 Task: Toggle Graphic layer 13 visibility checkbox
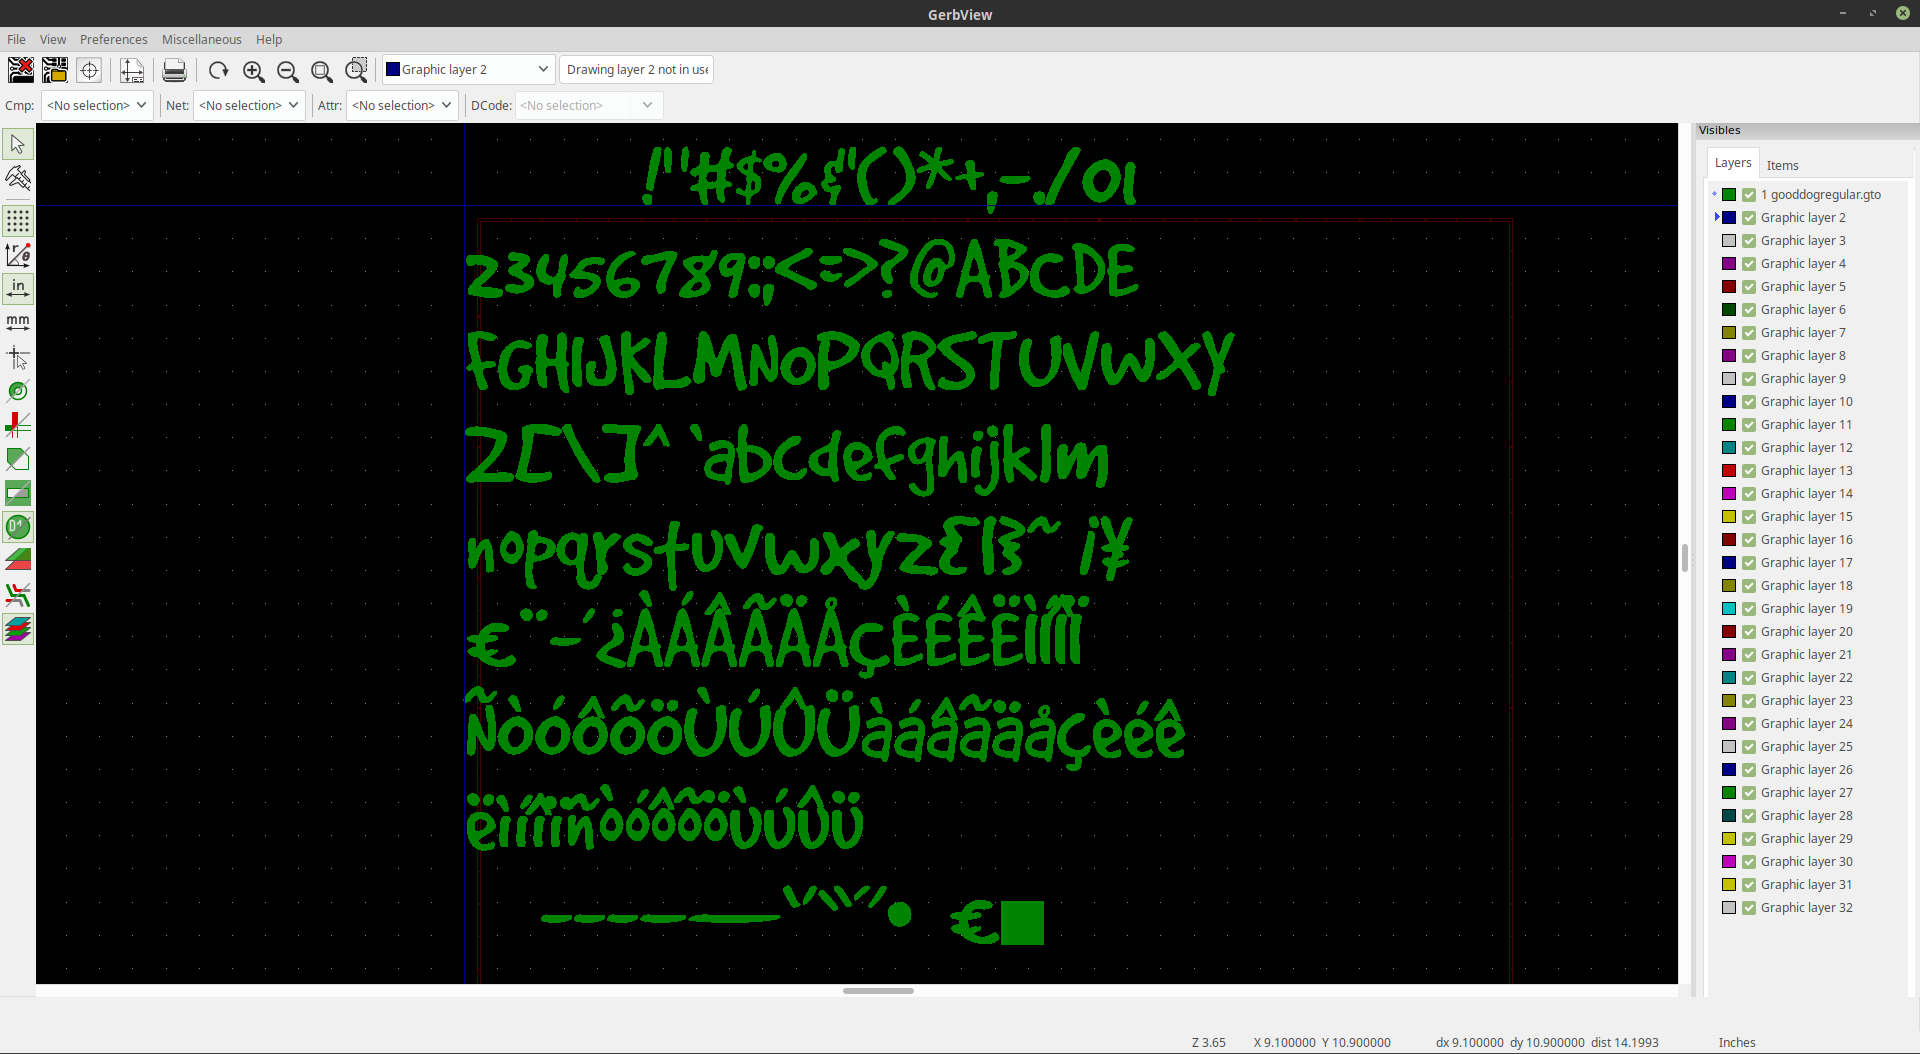[1749, 471]
